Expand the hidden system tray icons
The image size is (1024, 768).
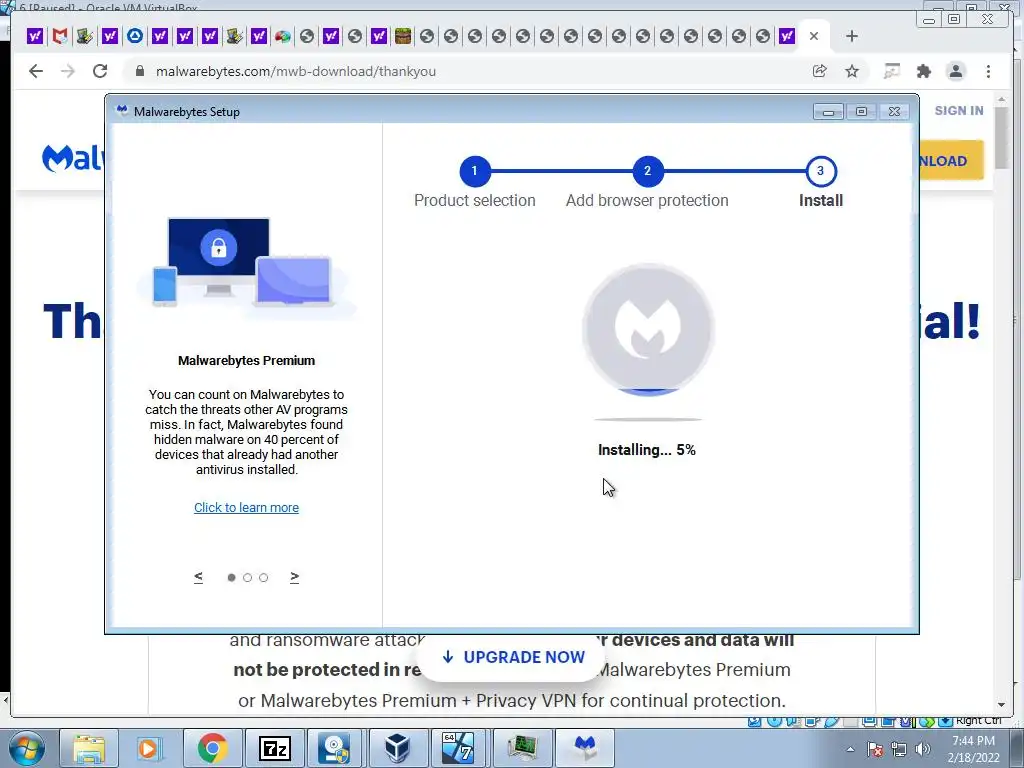pyautogui.click(x=850, y=749)
